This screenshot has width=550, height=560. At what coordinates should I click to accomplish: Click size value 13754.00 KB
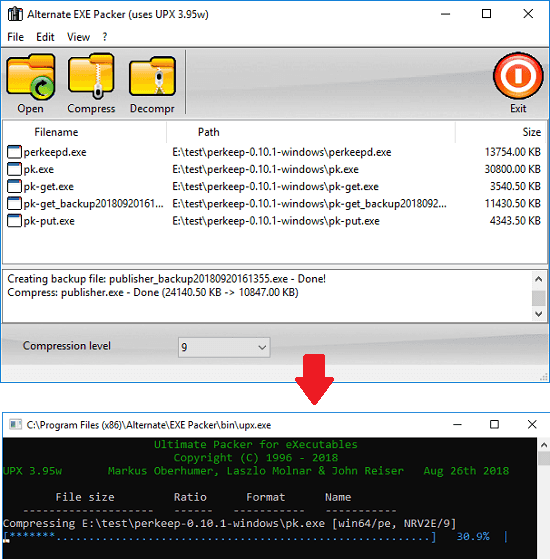pos(512,152)
